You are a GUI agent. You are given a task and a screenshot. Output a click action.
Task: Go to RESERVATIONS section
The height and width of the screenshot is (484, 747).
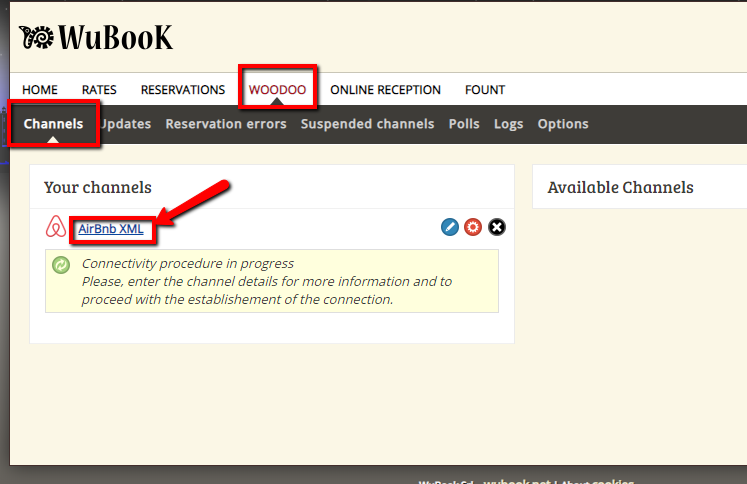tap(183, 90)
